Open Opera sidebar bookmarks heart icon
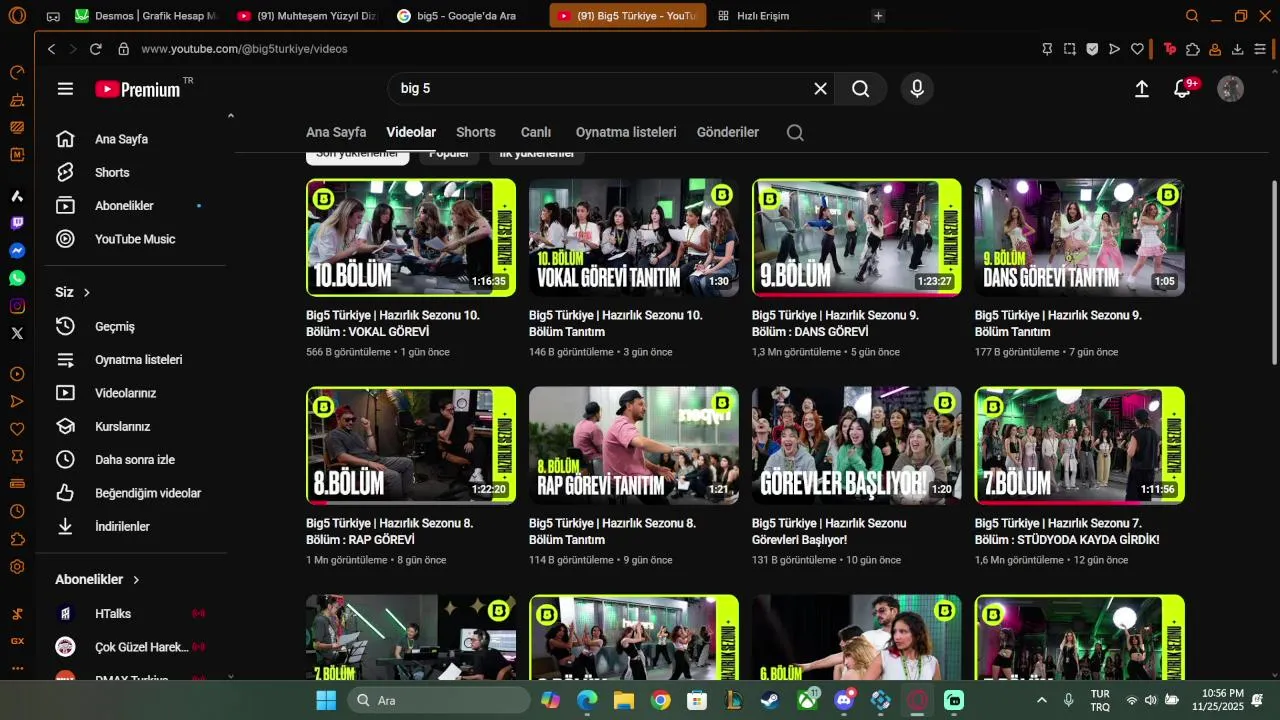1280x720 pixels. 17,429
